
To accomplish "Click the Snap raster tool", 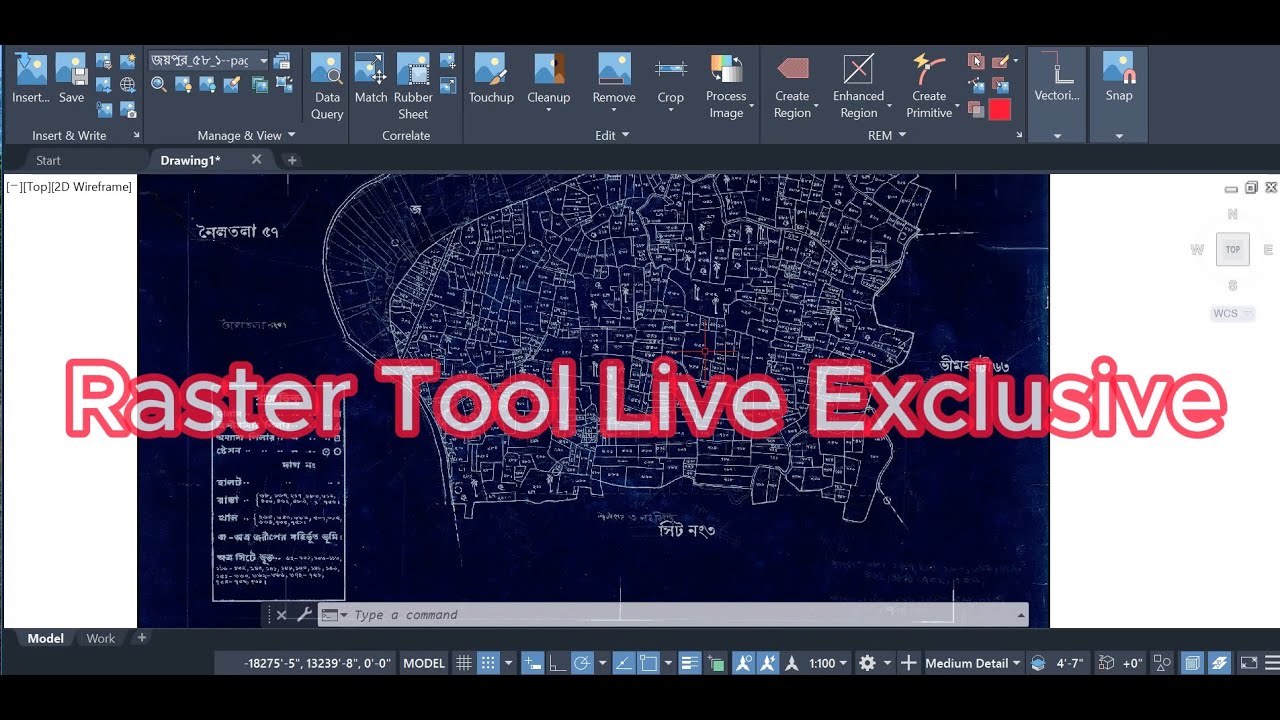I will (1119, 78).
